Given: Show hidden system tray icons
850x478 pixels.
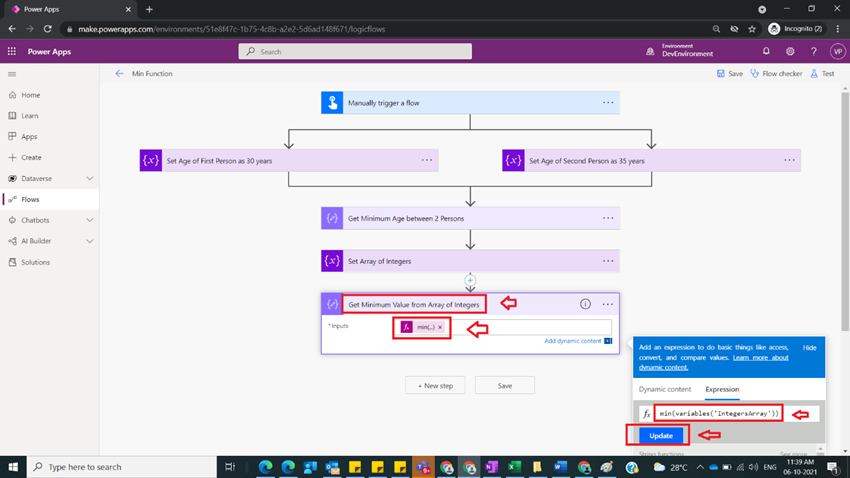Looking at the screenshot, I should click(700, 467).
